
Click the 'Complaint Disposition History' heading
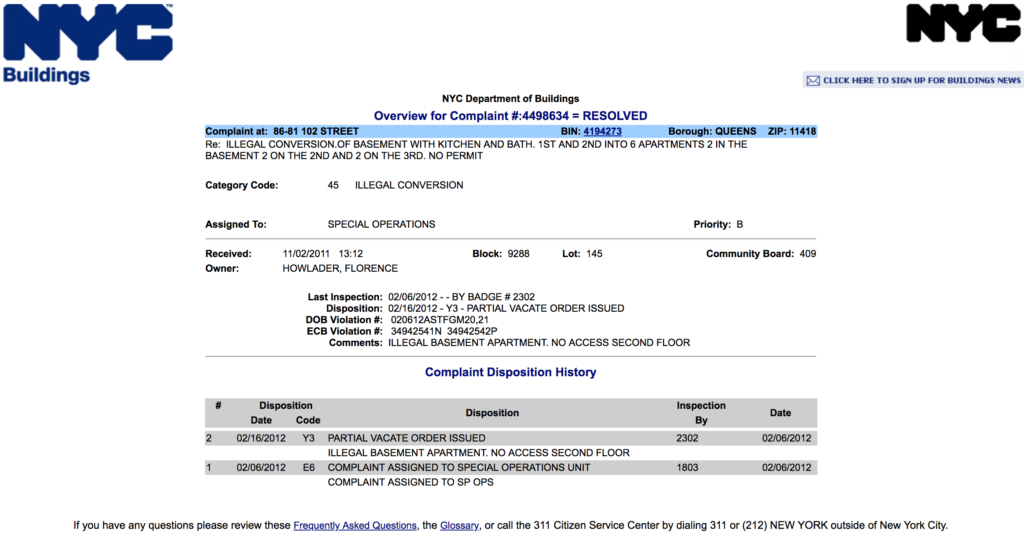510,372
